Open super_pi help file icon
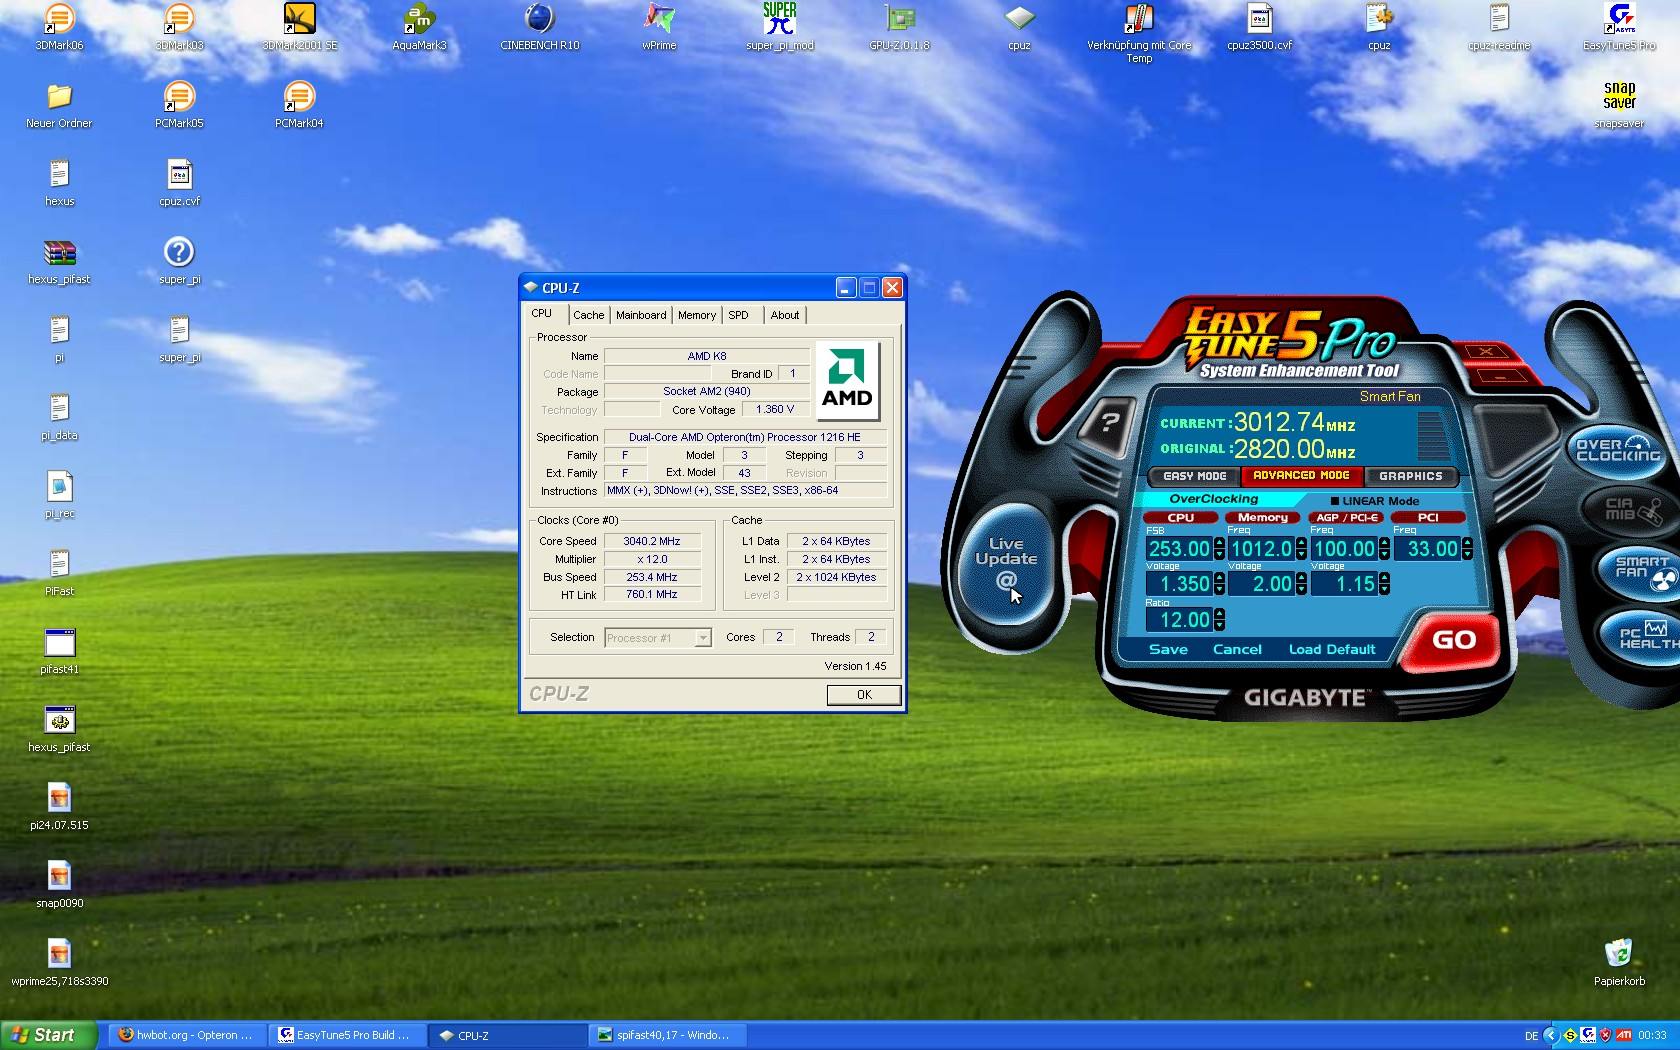This screenshot has height=1050, width=1680. 179,261
